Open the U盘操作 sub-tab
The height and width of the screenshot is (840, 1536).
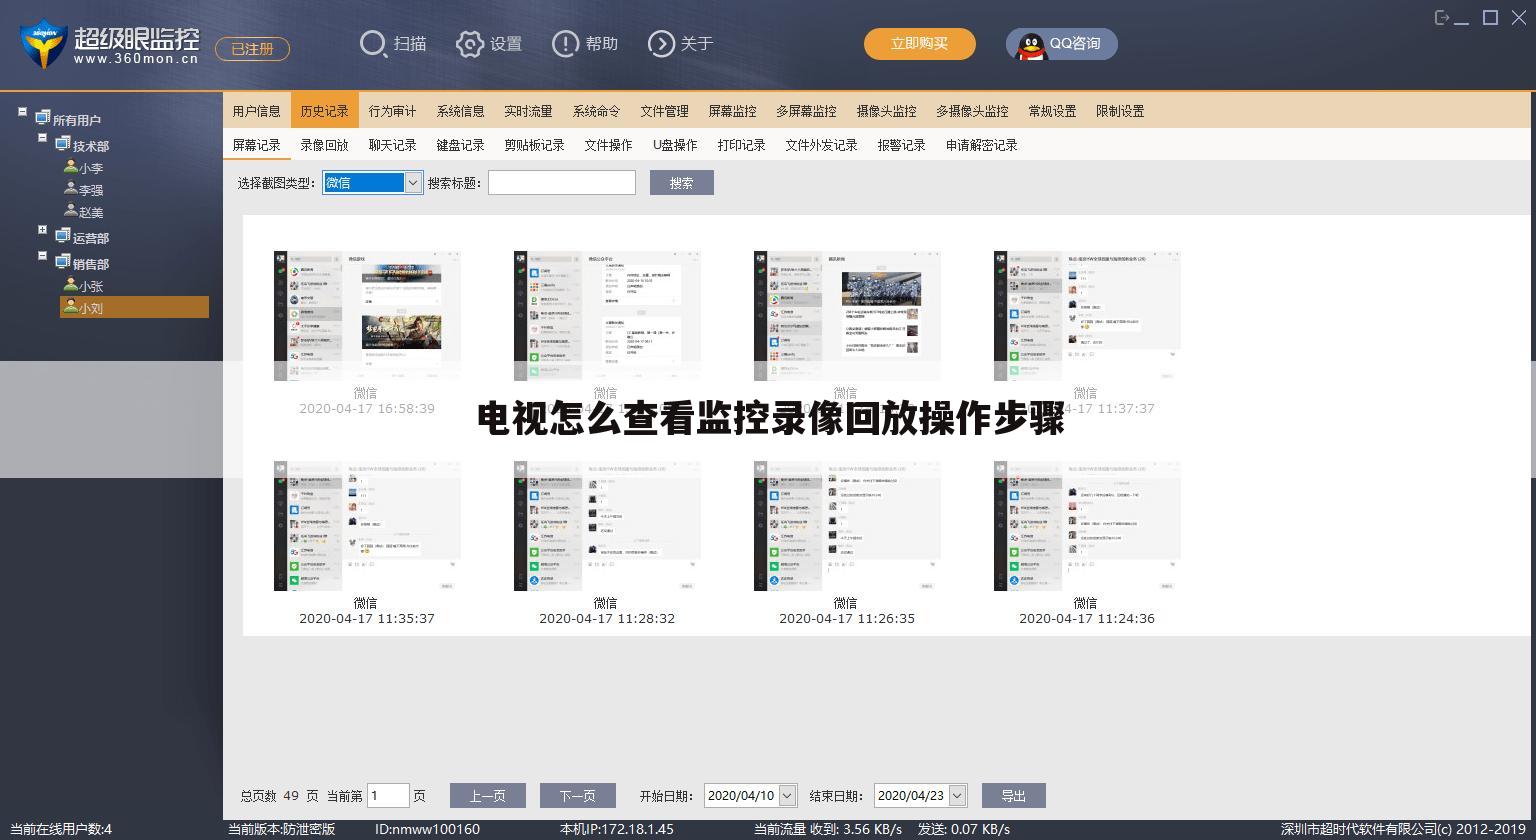(675, 145)
